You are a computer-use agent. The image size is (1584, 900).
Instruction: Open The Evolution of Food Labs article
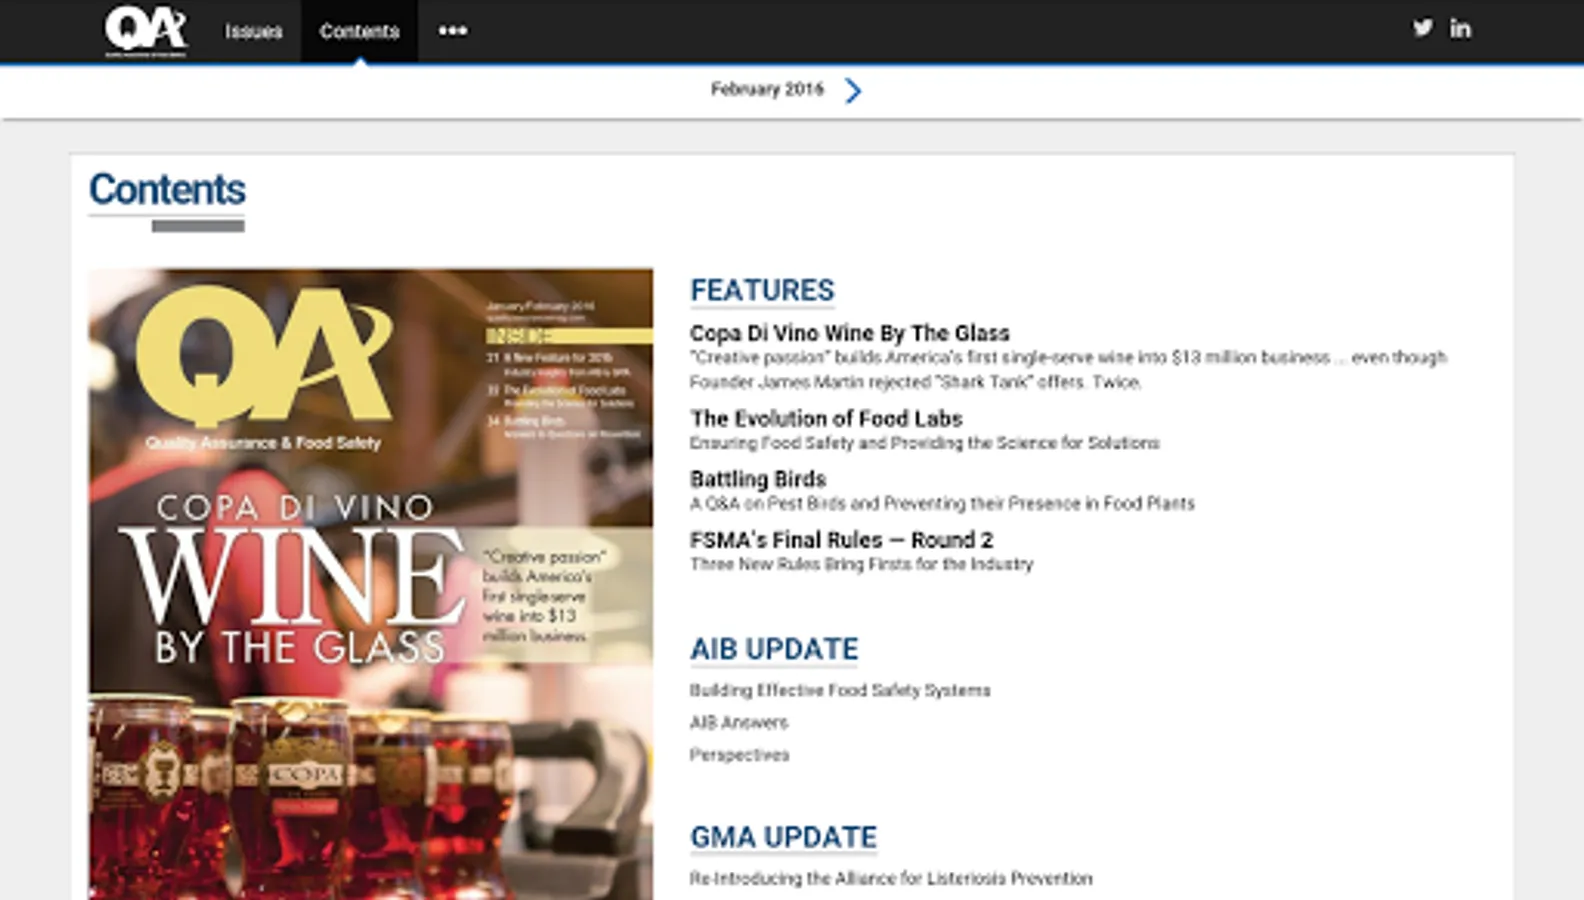coord(826,418)
